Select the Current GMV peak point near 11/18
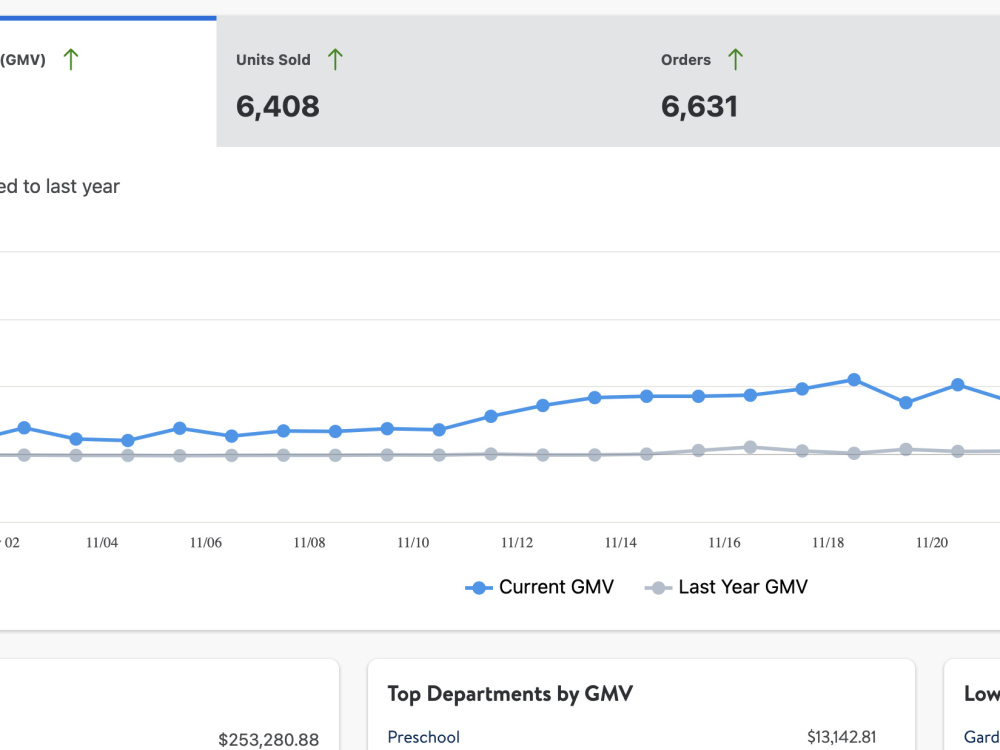Image resolution: width=1000 pixels, height=750 pixels. pyautogui.click(x=854, y=380)
